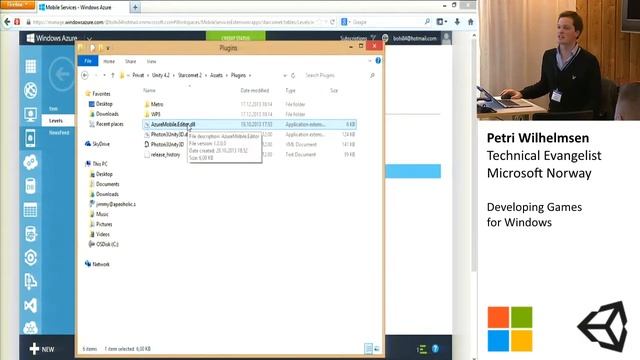This screenshot has width=640, height=360.
Task: Click the Windows Azure logo
Action: click(x=52, y=38)
